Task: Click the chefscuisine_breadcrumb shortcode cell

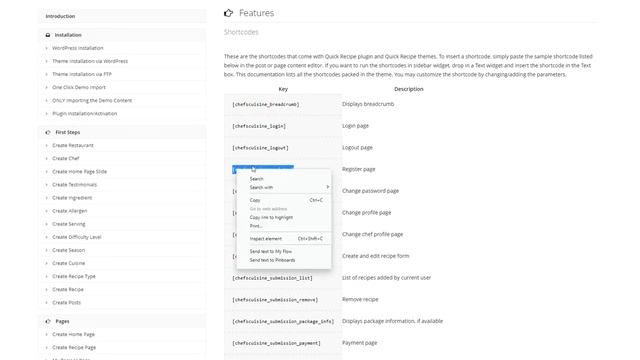Action: pos(283,104)
